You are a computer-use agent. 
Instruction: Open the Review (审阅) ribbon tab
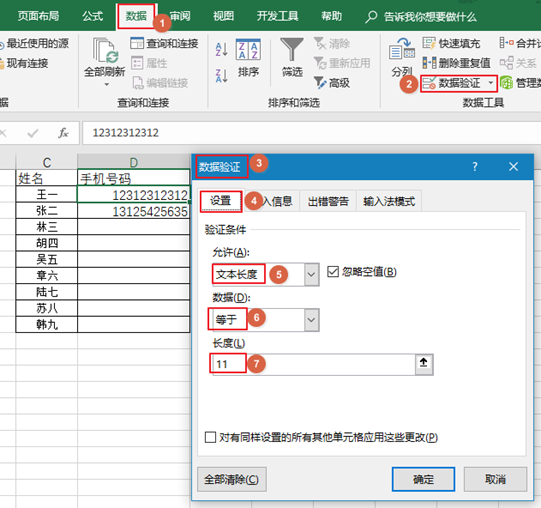coord(180,16)
